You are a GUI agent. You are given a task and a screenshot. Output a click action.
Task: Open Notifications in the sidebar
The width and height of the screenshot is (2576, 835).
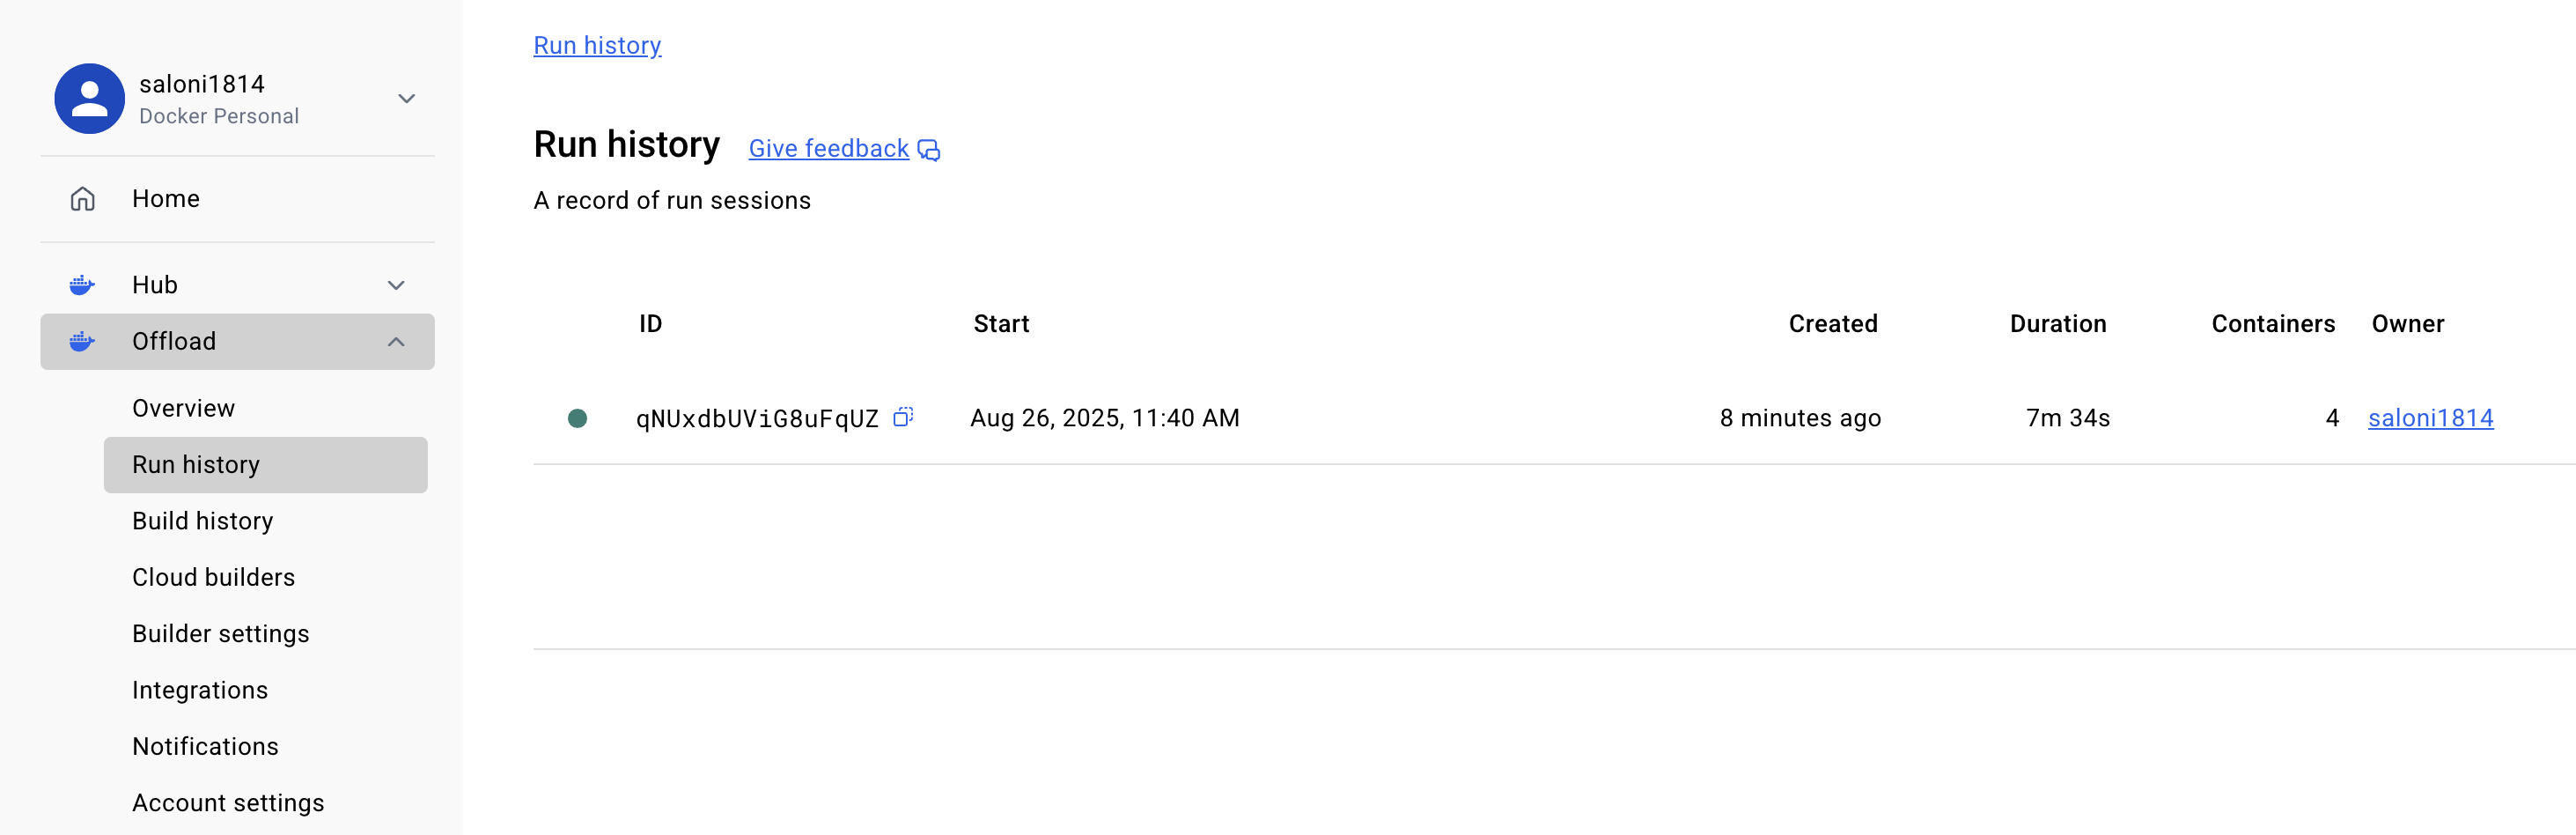coord(206,746)
